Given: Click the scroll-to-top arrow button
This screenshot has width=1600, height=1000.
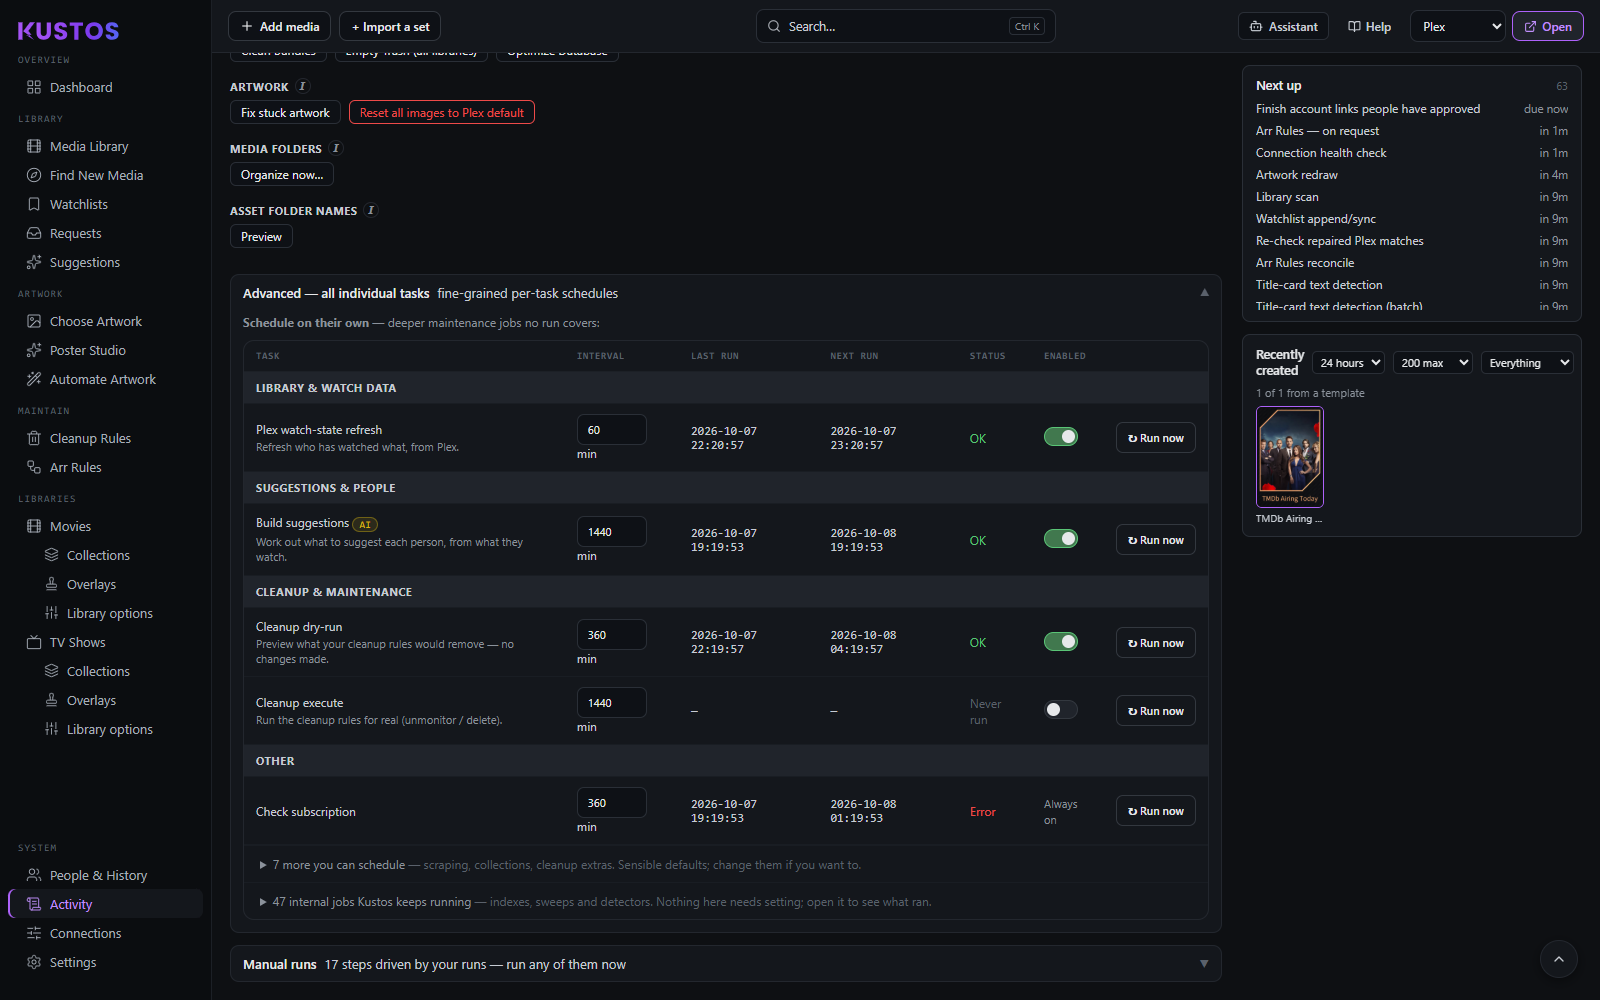Looking at the screenshot, I should tap(1558, 959).
